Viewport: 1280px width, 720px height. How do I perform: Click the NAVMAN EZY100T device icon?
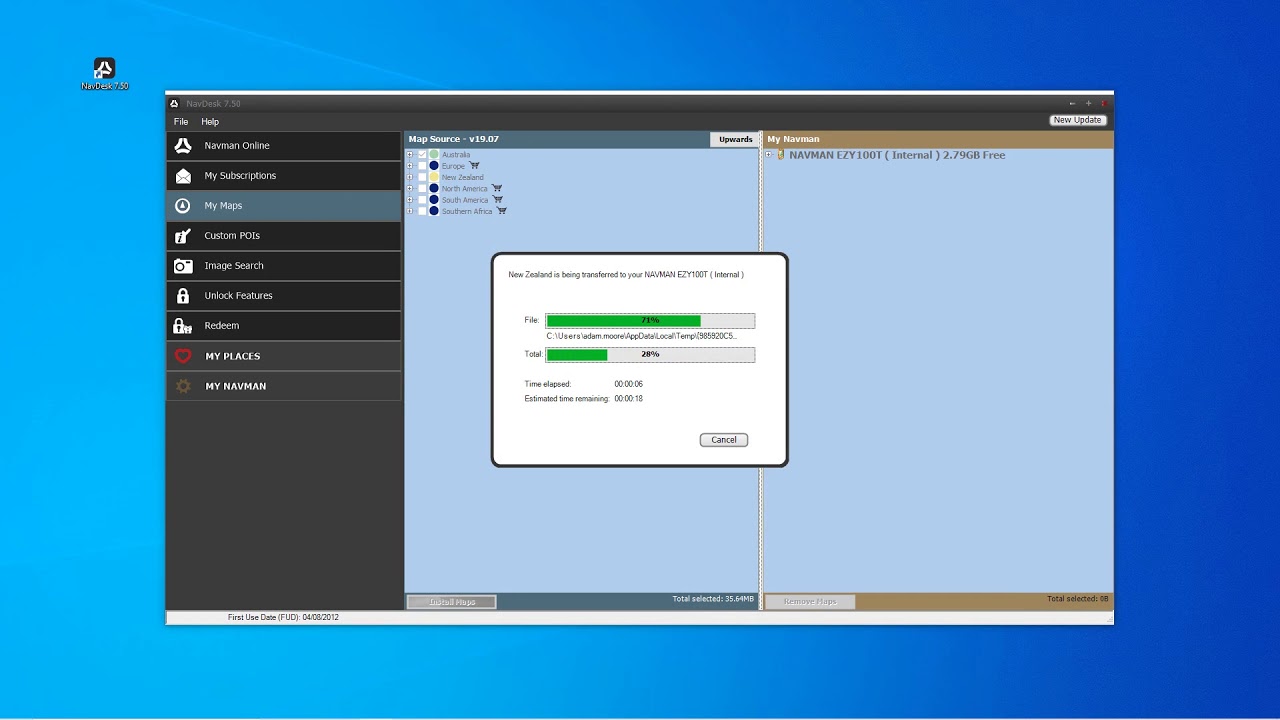pyautogui.click(x=781, y=155)
